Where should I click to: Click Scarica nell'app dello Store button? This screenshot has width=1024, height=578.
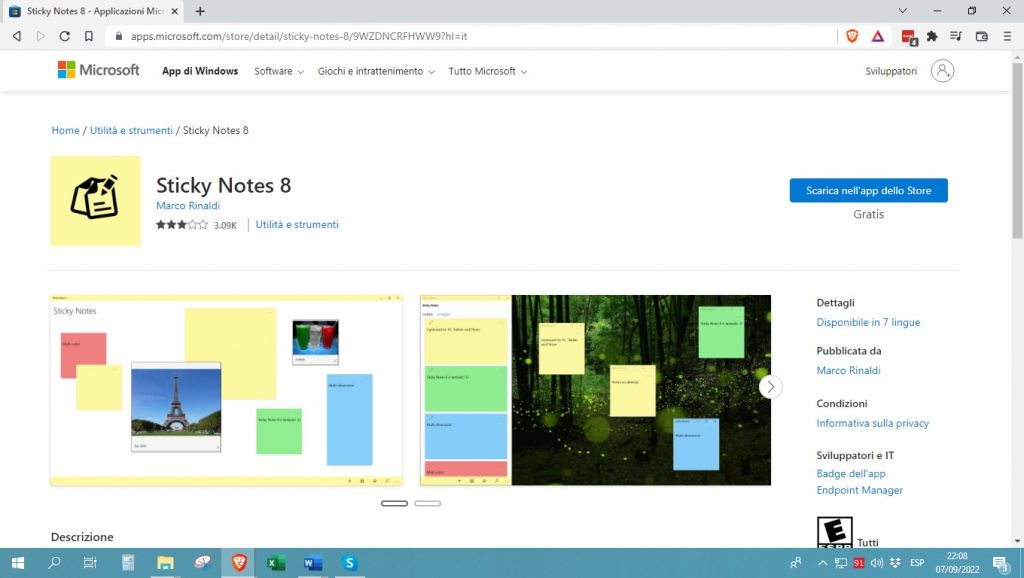click(868, 190)
